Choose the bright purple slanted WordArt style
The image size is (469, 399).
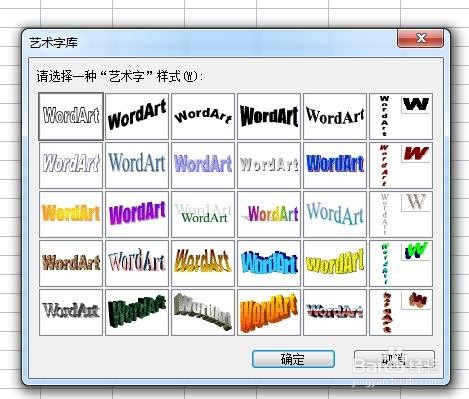137,214
